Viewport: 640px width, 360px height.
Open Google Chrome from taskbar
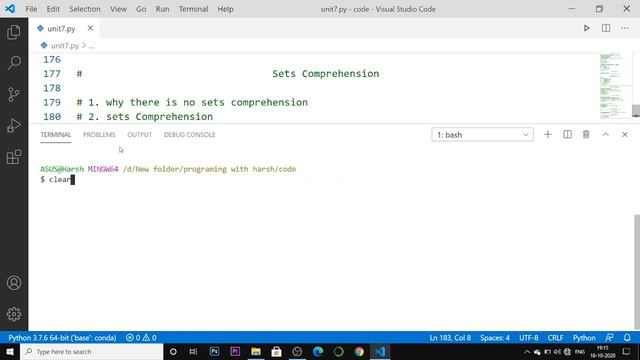tap(359, 351)
